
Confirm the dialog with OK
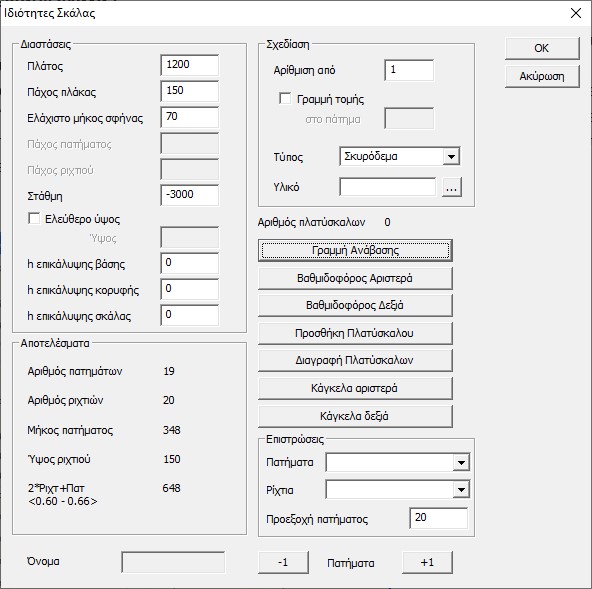542,48
